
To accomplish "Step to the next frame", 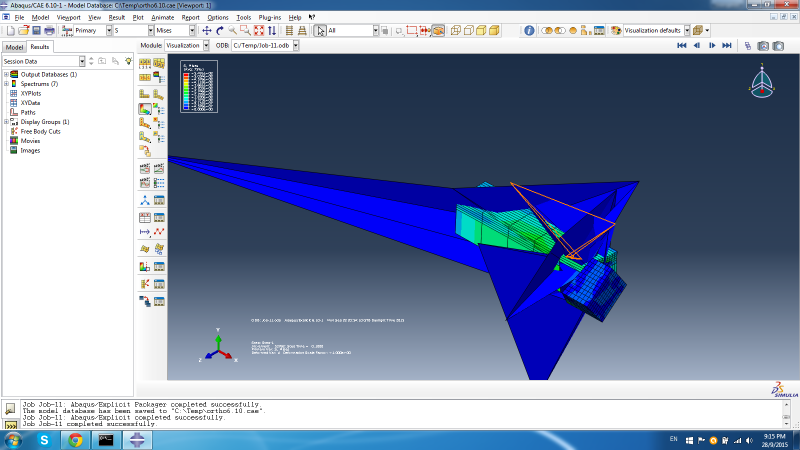I will pos(712,46).
